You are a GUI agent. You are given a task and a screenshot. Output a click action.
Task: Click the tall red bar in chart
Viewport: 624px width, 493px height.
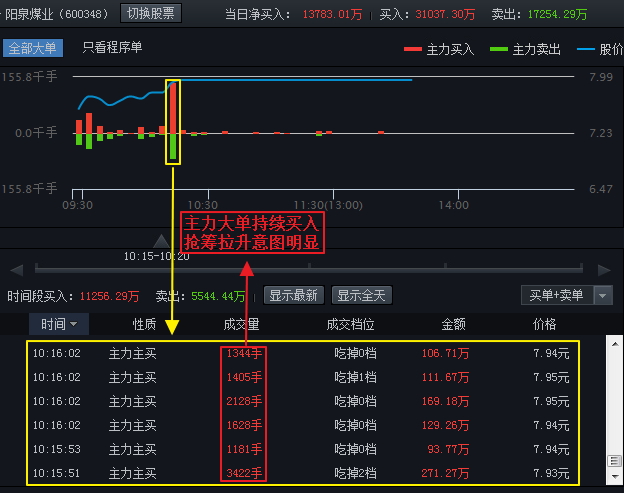coord(173,107)
